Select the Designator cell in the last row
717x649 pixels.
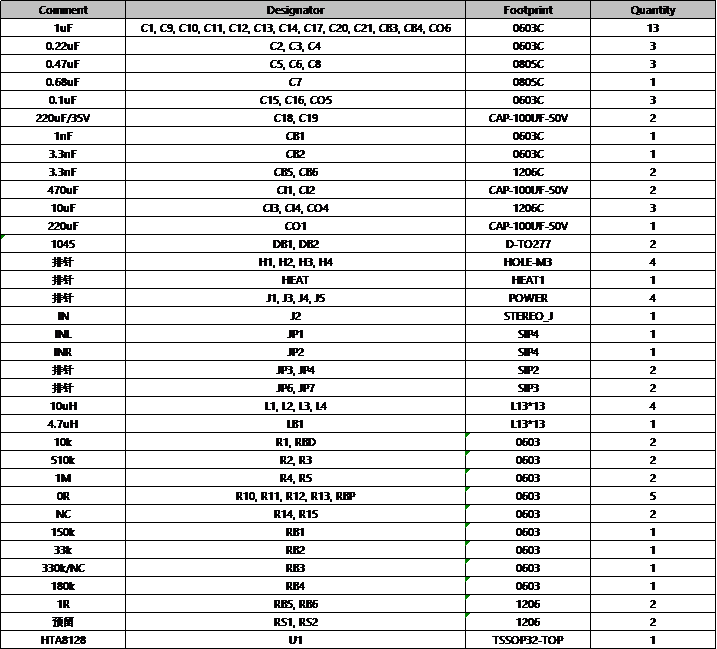(295, 639)
